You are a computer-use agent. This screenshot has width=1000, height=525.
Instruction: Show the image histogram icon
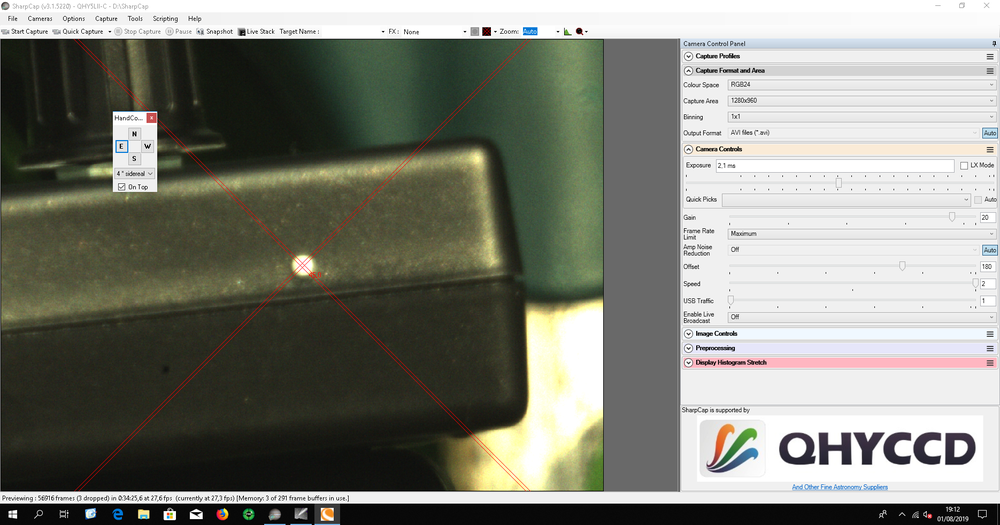tap(567, 31)
